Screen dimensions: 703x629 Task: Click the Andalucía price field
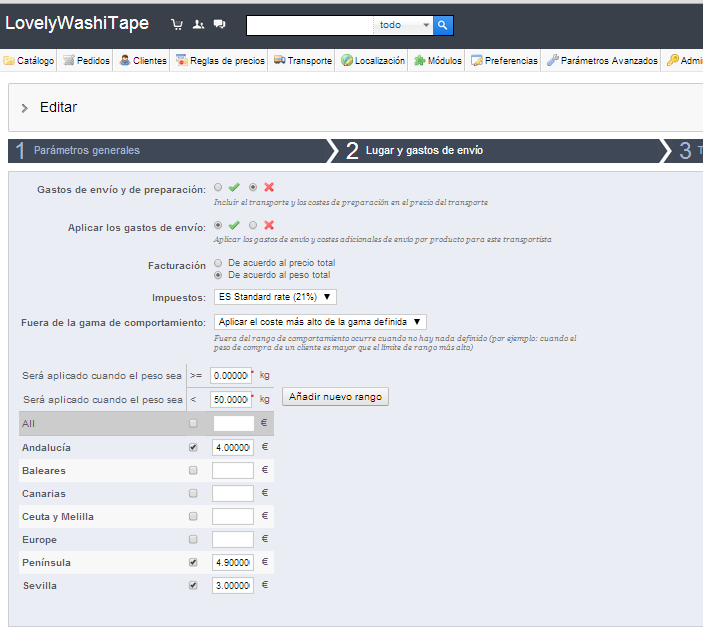(x=233, y=447)
